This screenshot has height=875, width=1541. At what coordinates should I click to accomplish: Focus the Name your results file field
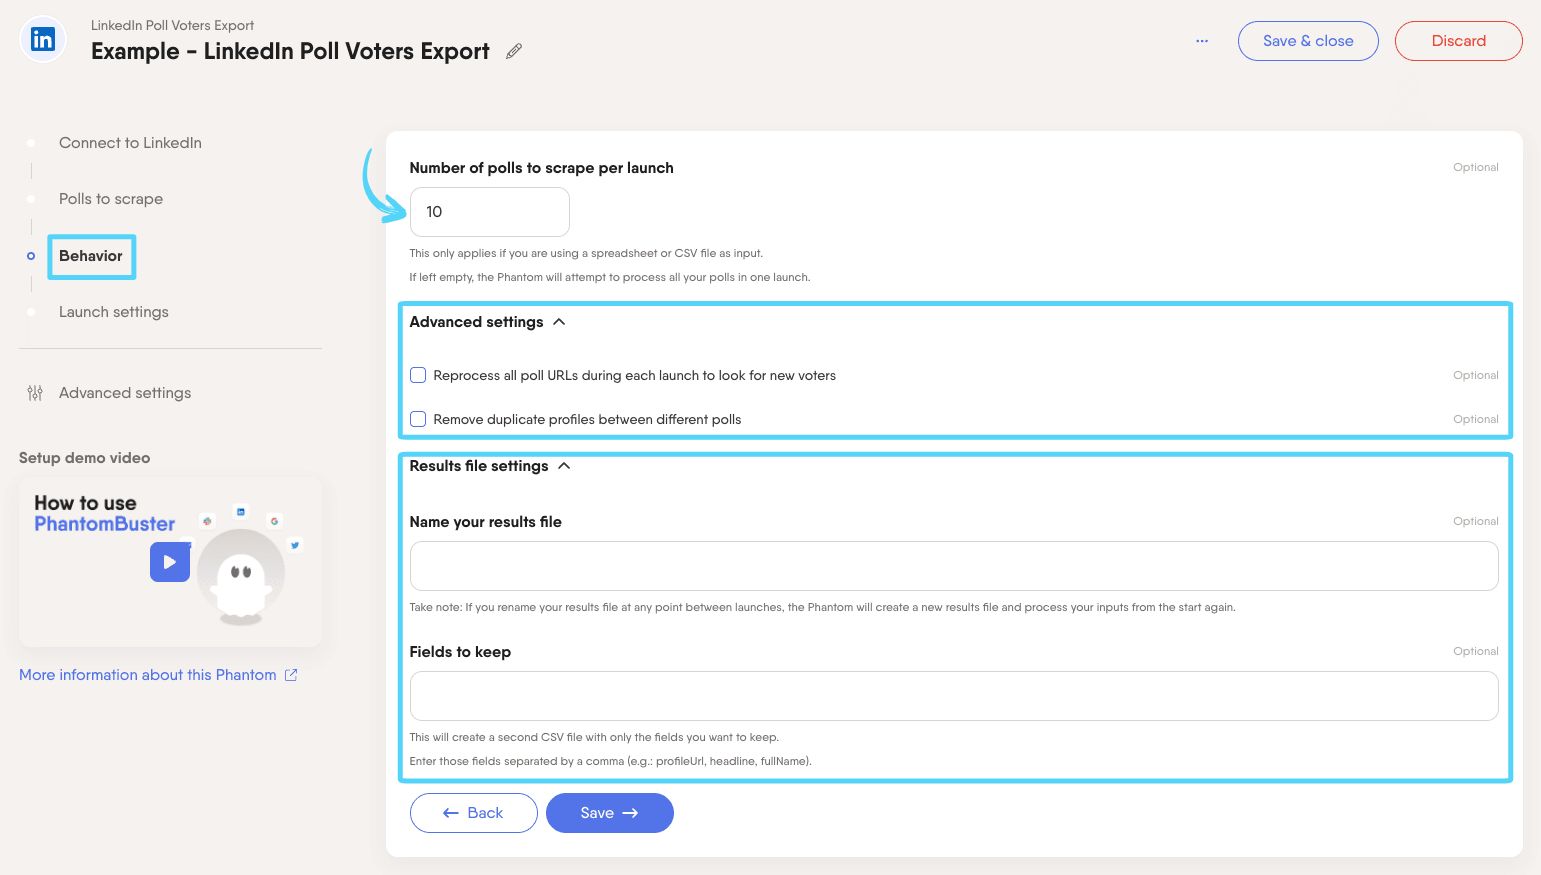click(954, 566)
